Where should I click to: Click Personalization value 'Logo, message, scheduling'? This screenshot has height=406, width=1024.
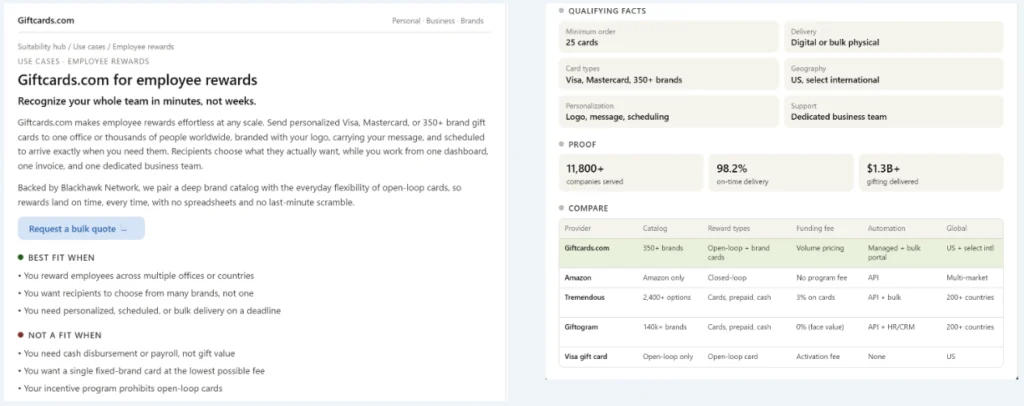(617, 117)
